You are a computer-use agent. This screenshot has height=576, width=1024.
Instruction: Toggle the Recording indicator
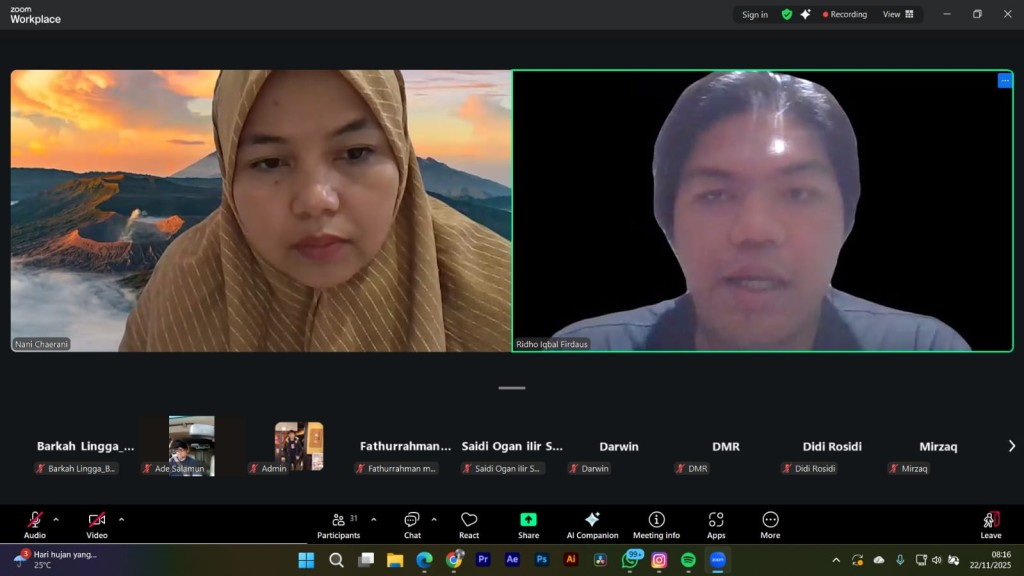tap(843, 14)
